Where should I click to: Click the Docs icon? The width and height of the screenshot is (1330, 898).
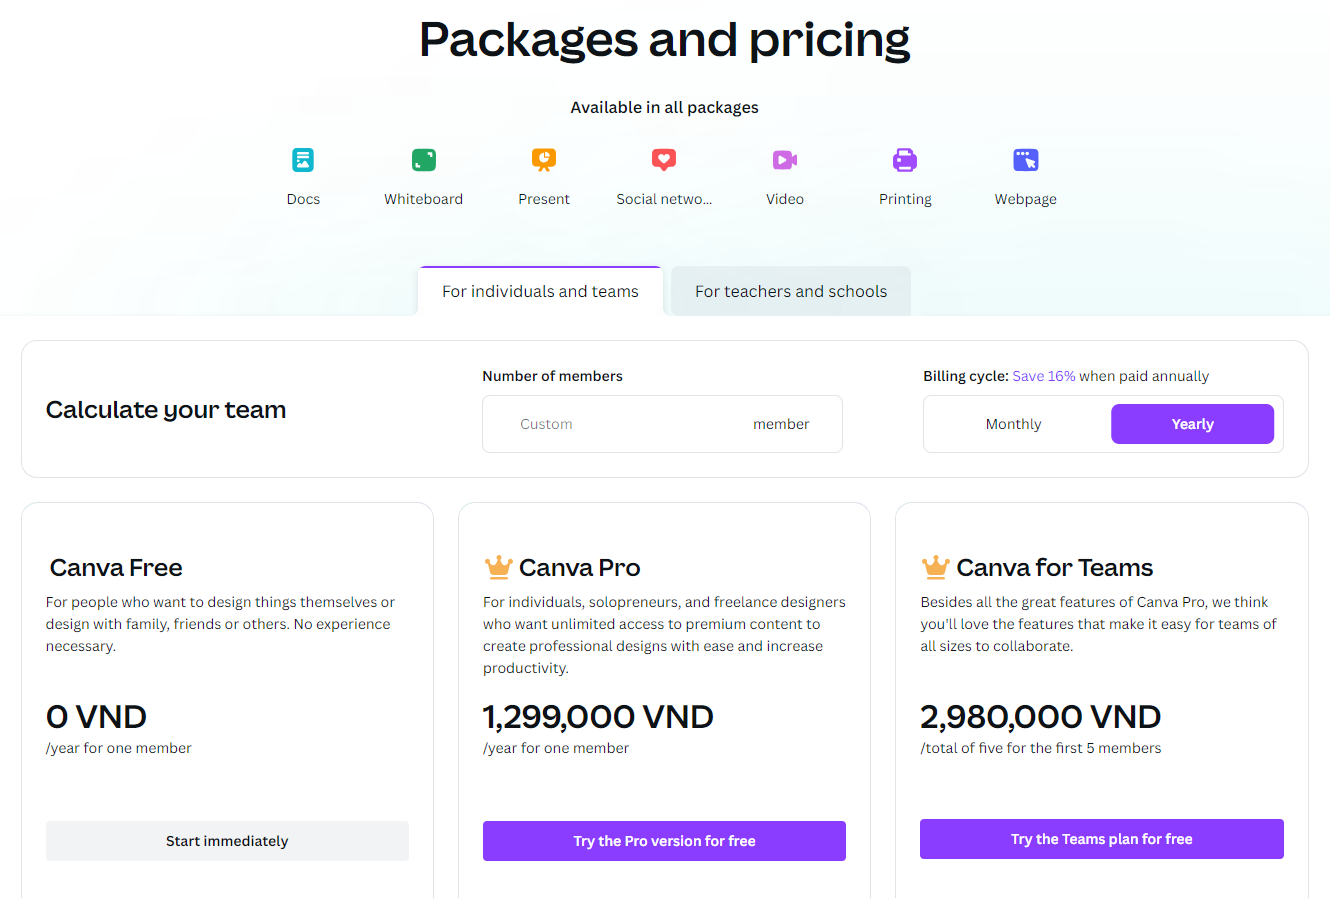click(303, 160)
